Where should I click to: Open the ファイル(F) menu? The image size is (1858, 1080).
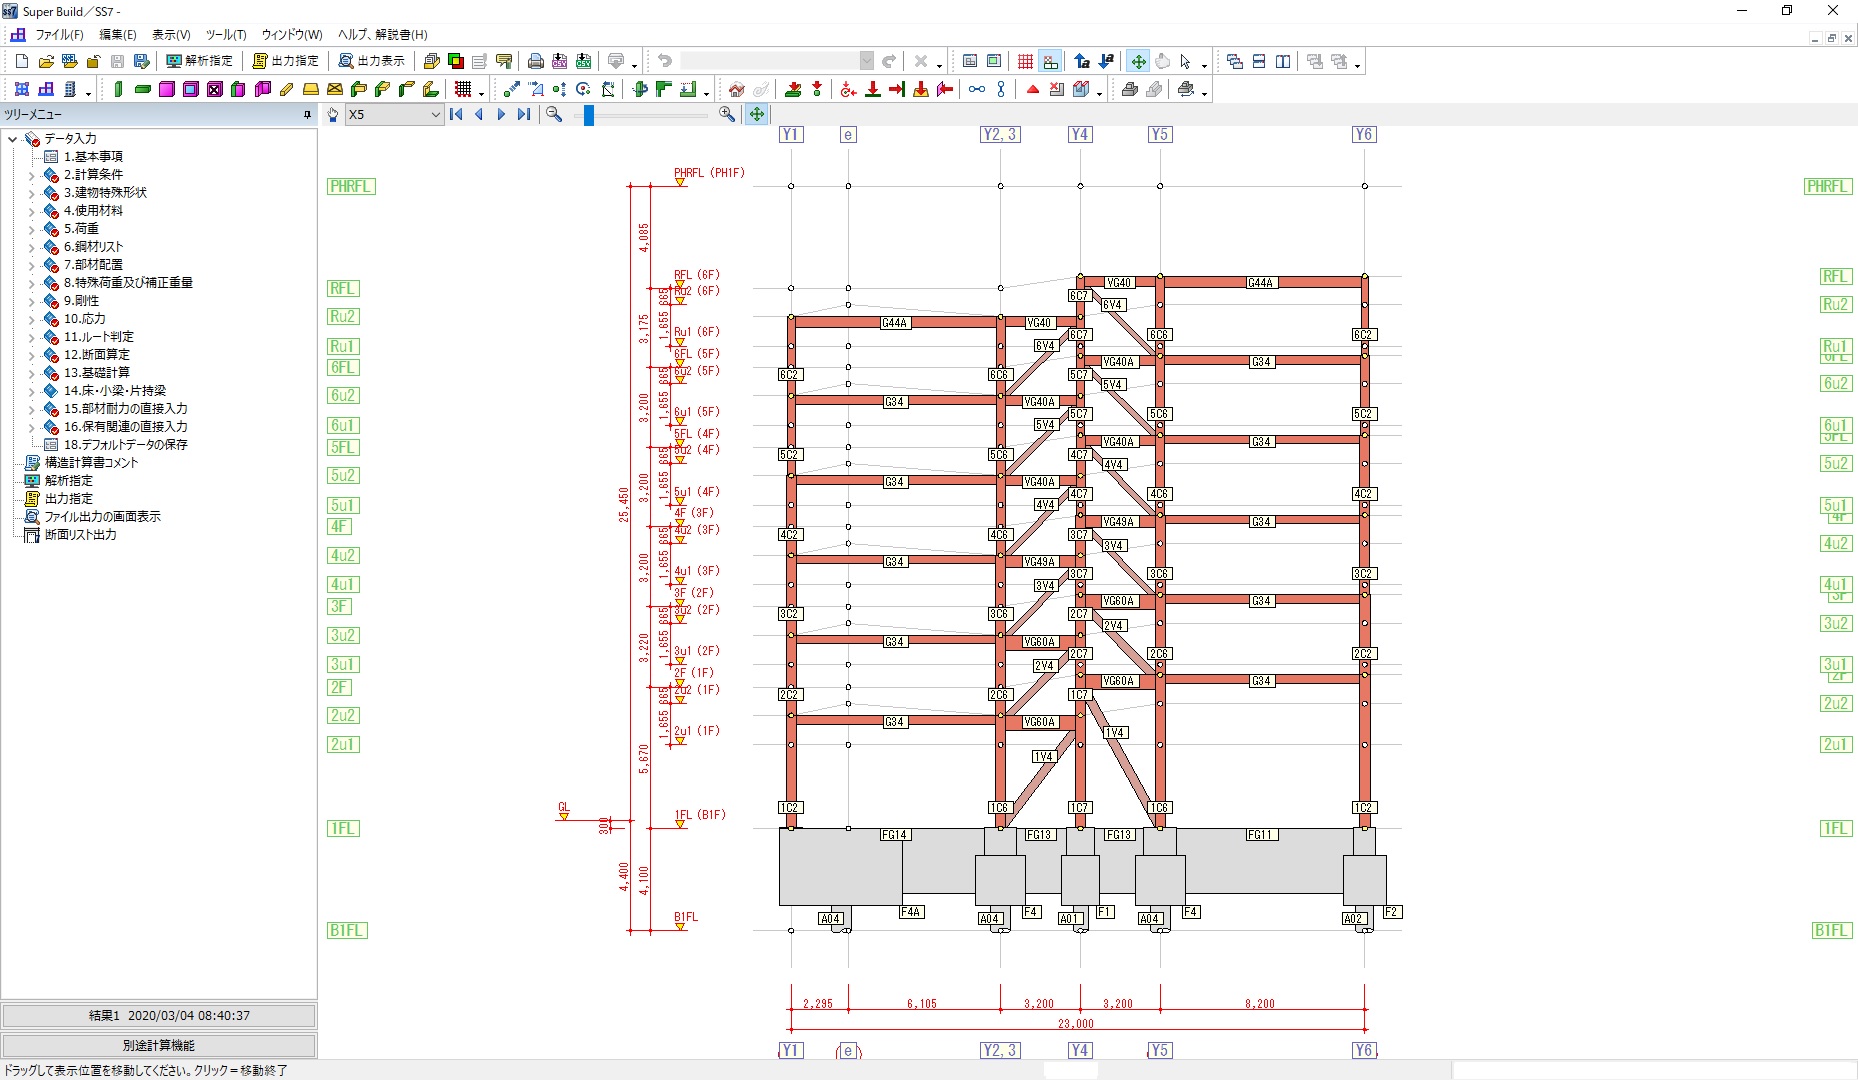59,35
